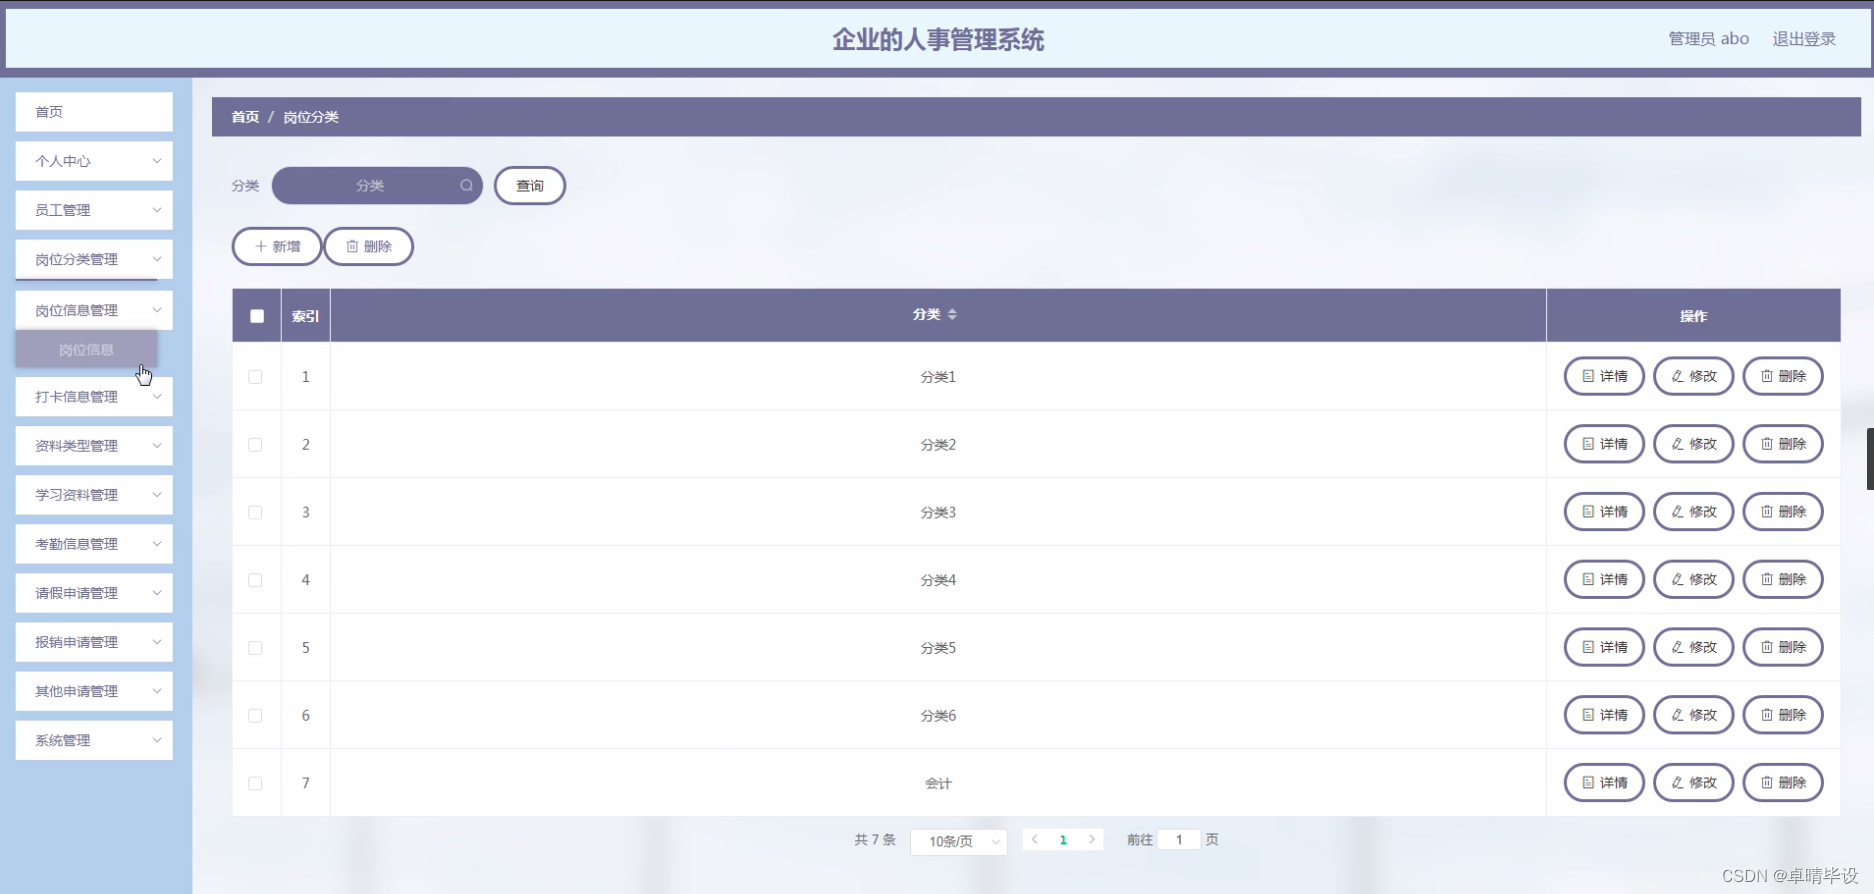Open 详情 for row 分类5
The width and height of the screenshot is (1874, 894).
pyautogui.click(x=1604, y=648)
